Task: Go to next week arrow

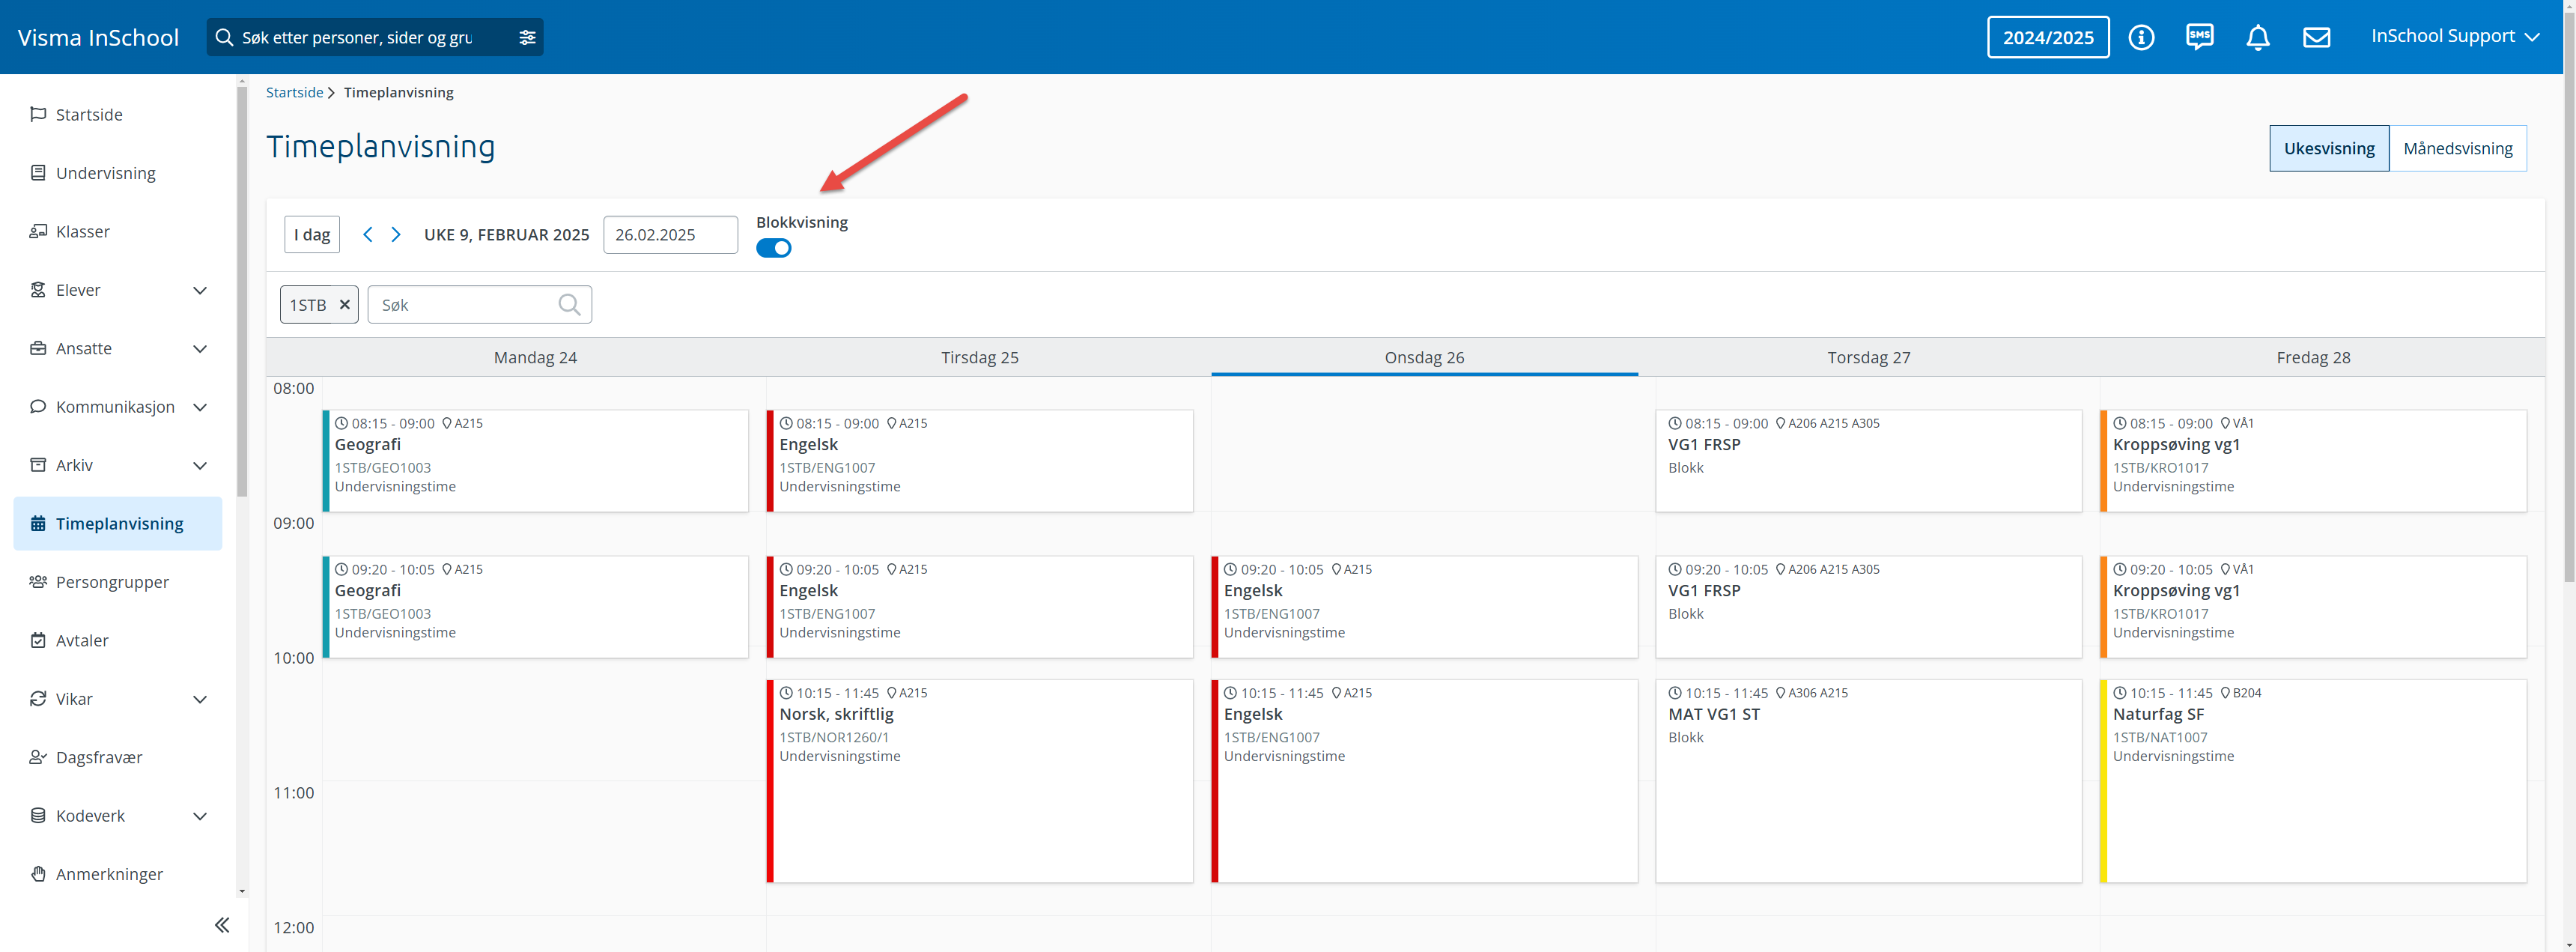Action: click(396, 234)
